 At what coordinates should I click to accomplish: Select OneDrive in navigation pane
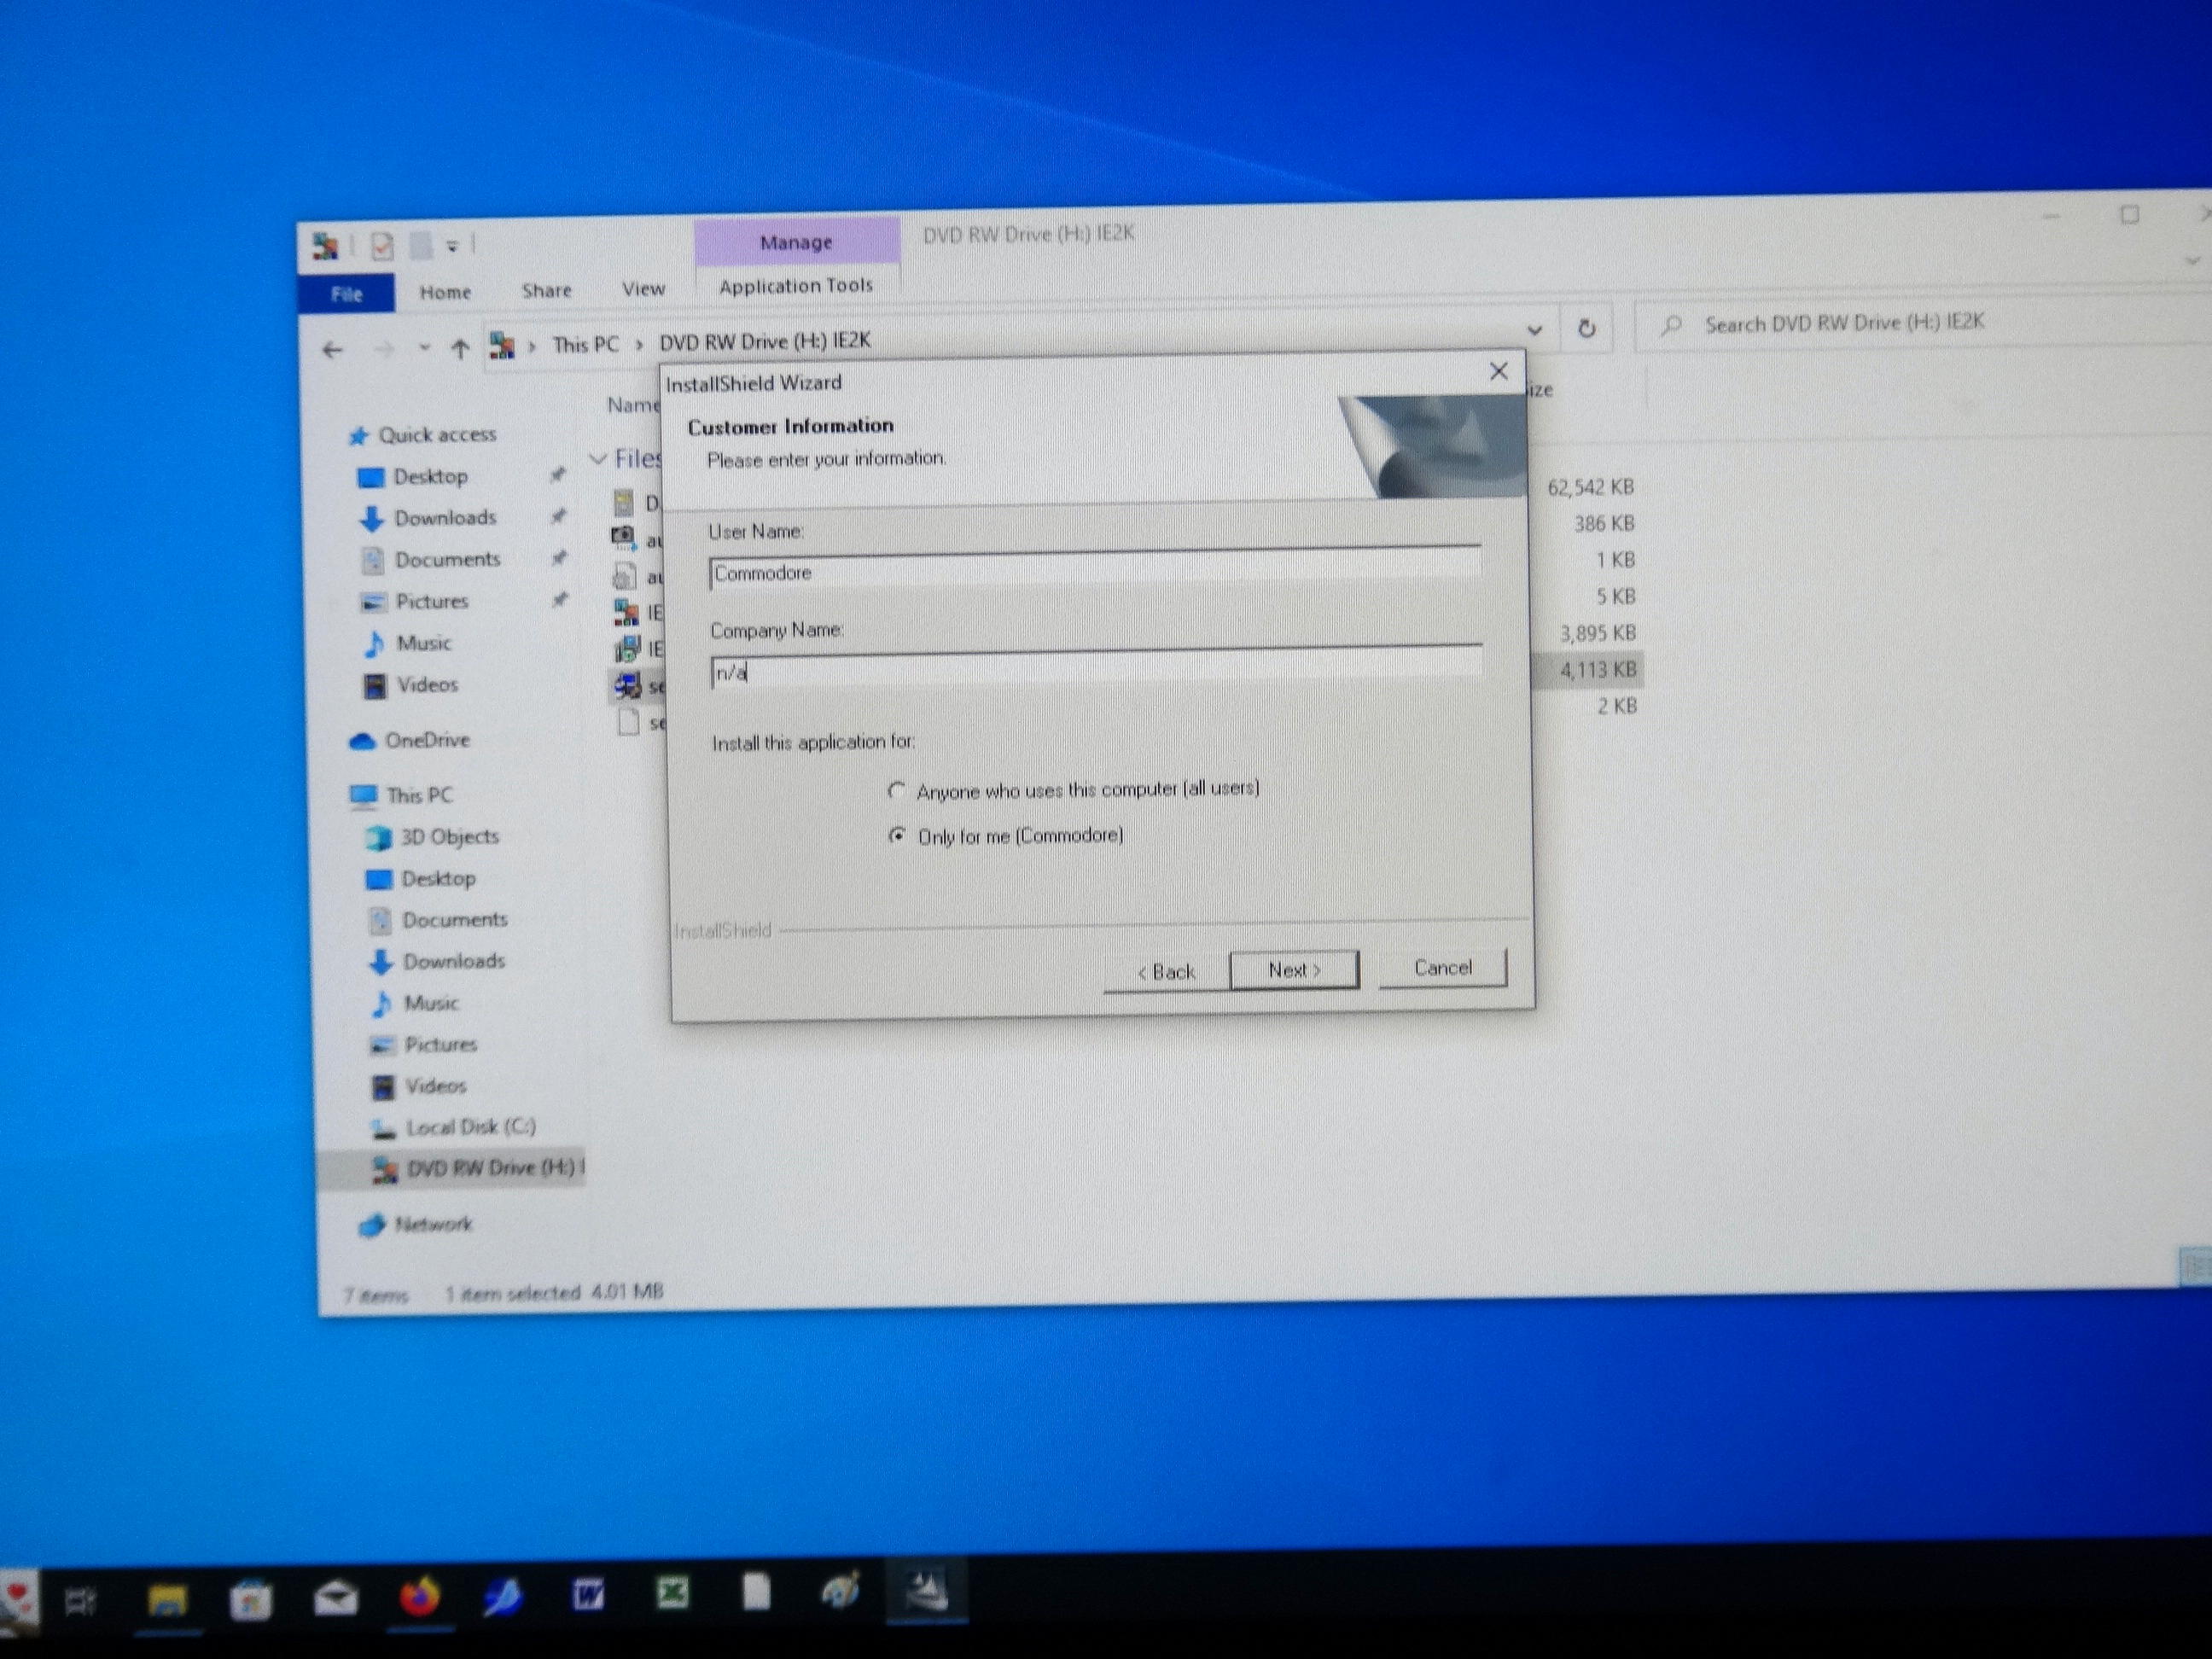click(427, 741)
